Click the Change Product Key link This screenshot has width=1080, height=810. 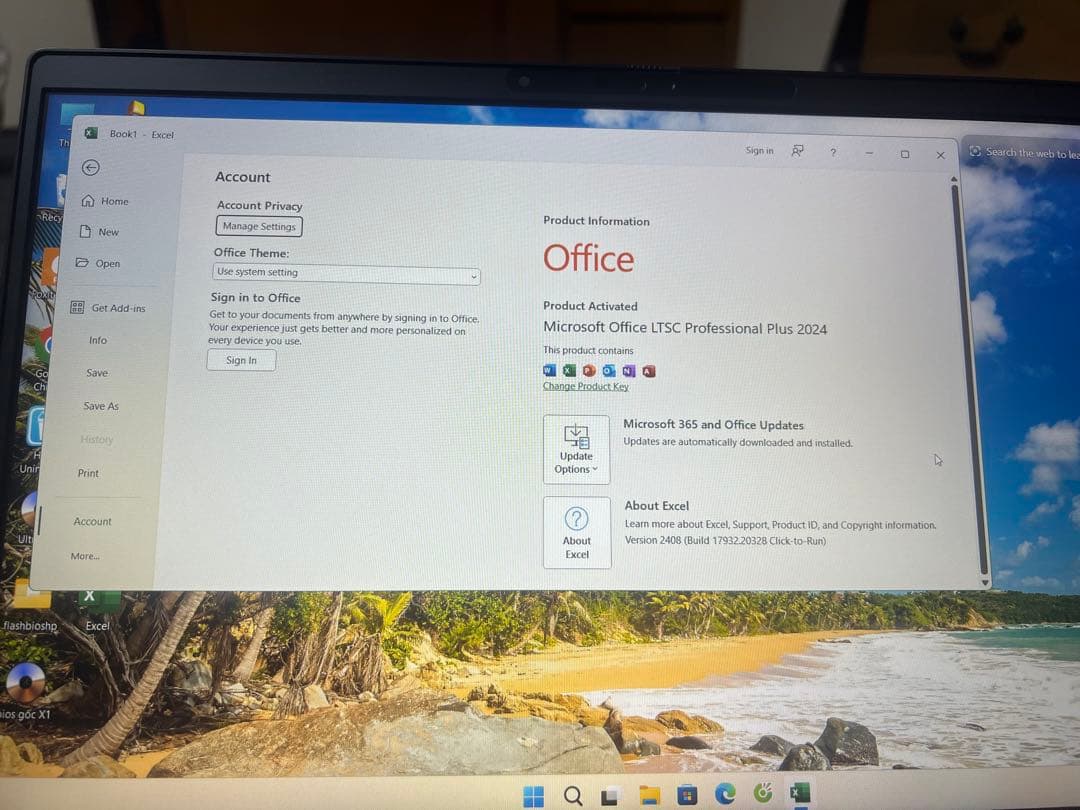click(585, 386)
